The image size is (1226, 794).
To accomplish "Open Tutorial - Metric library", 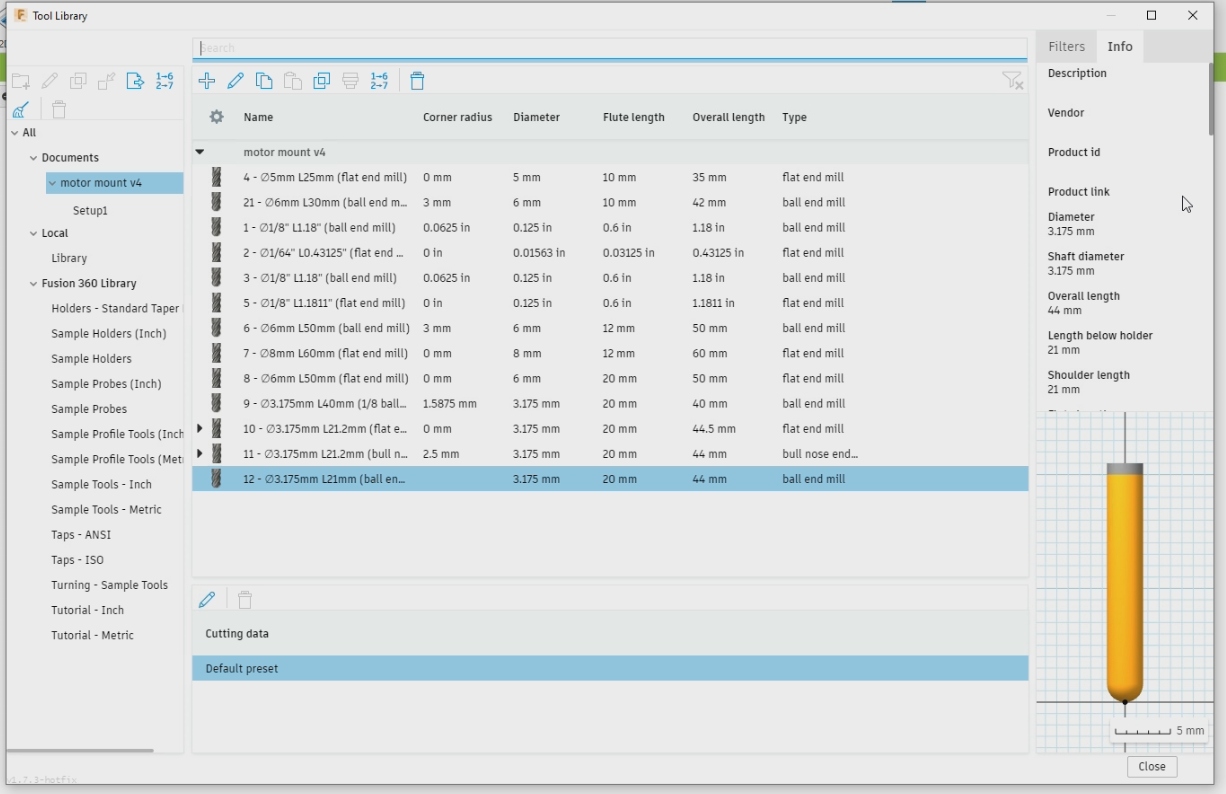I will tap(92, 635).
